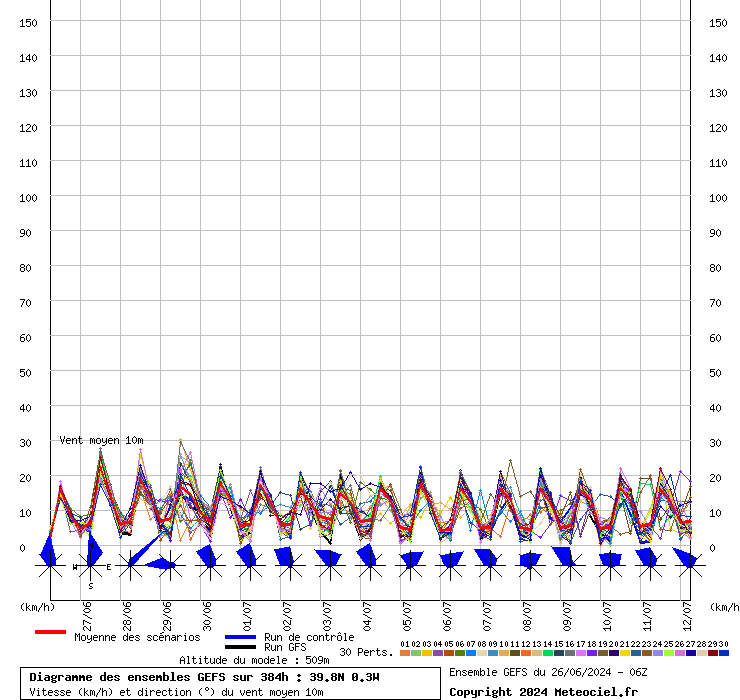
Task: Click the wind rose above the 07/07 label
Action: (489, 565)
